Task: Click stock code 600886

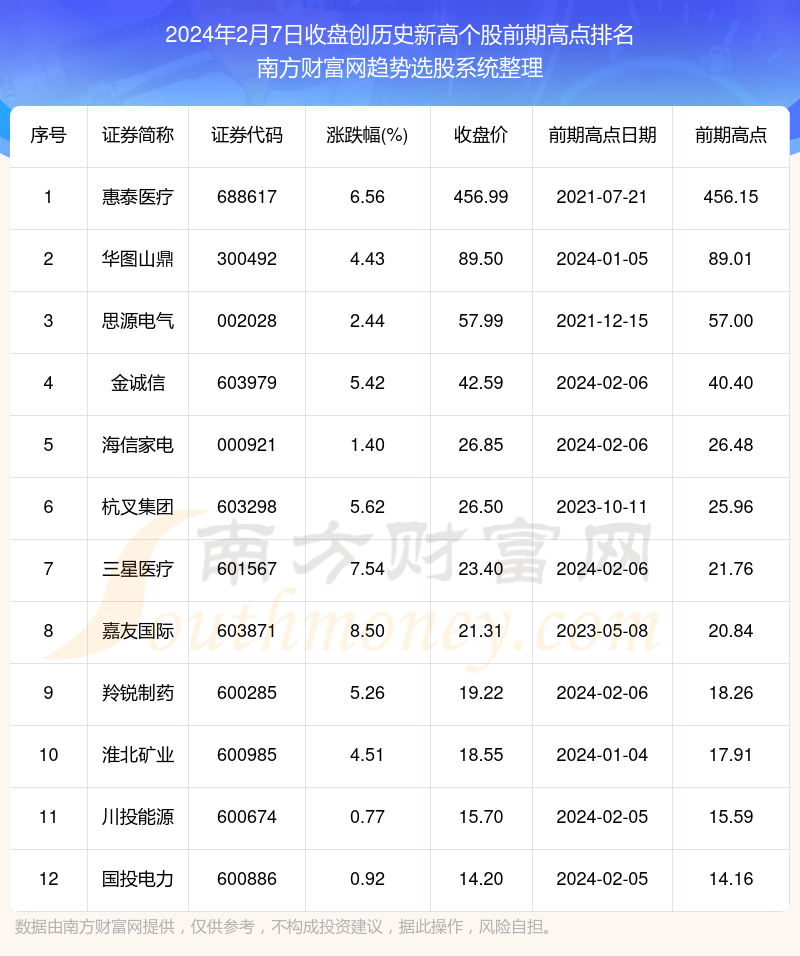Action: tap(247, 879)
